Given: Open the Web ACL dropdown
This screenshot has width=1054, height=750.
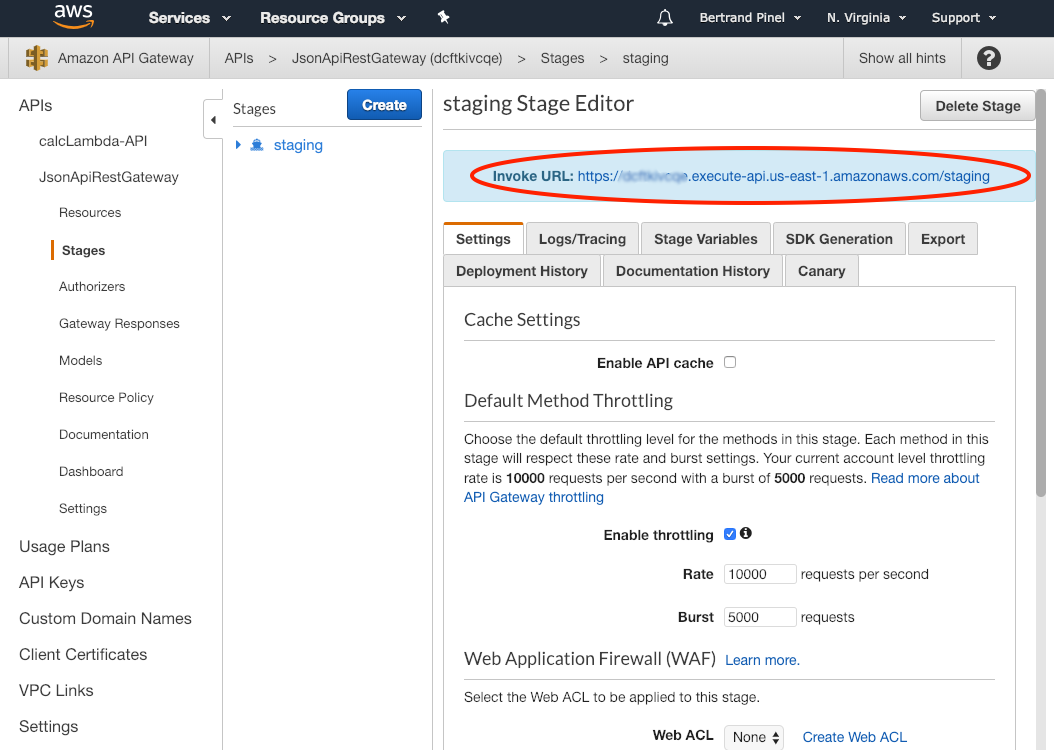Looking at the screenshot, I should pos(753,737).
